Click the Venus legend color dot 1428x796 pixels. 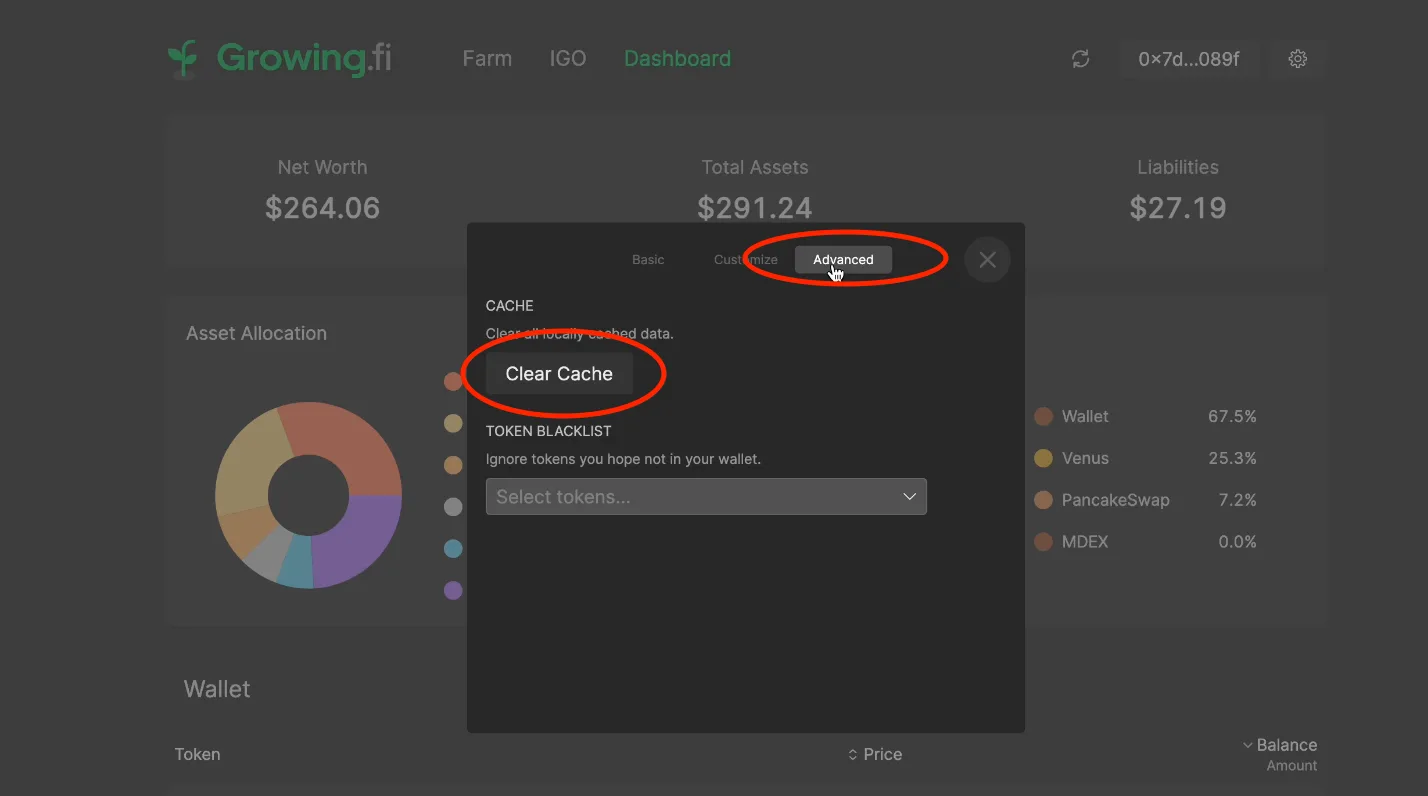click(x=1044, y=459)
